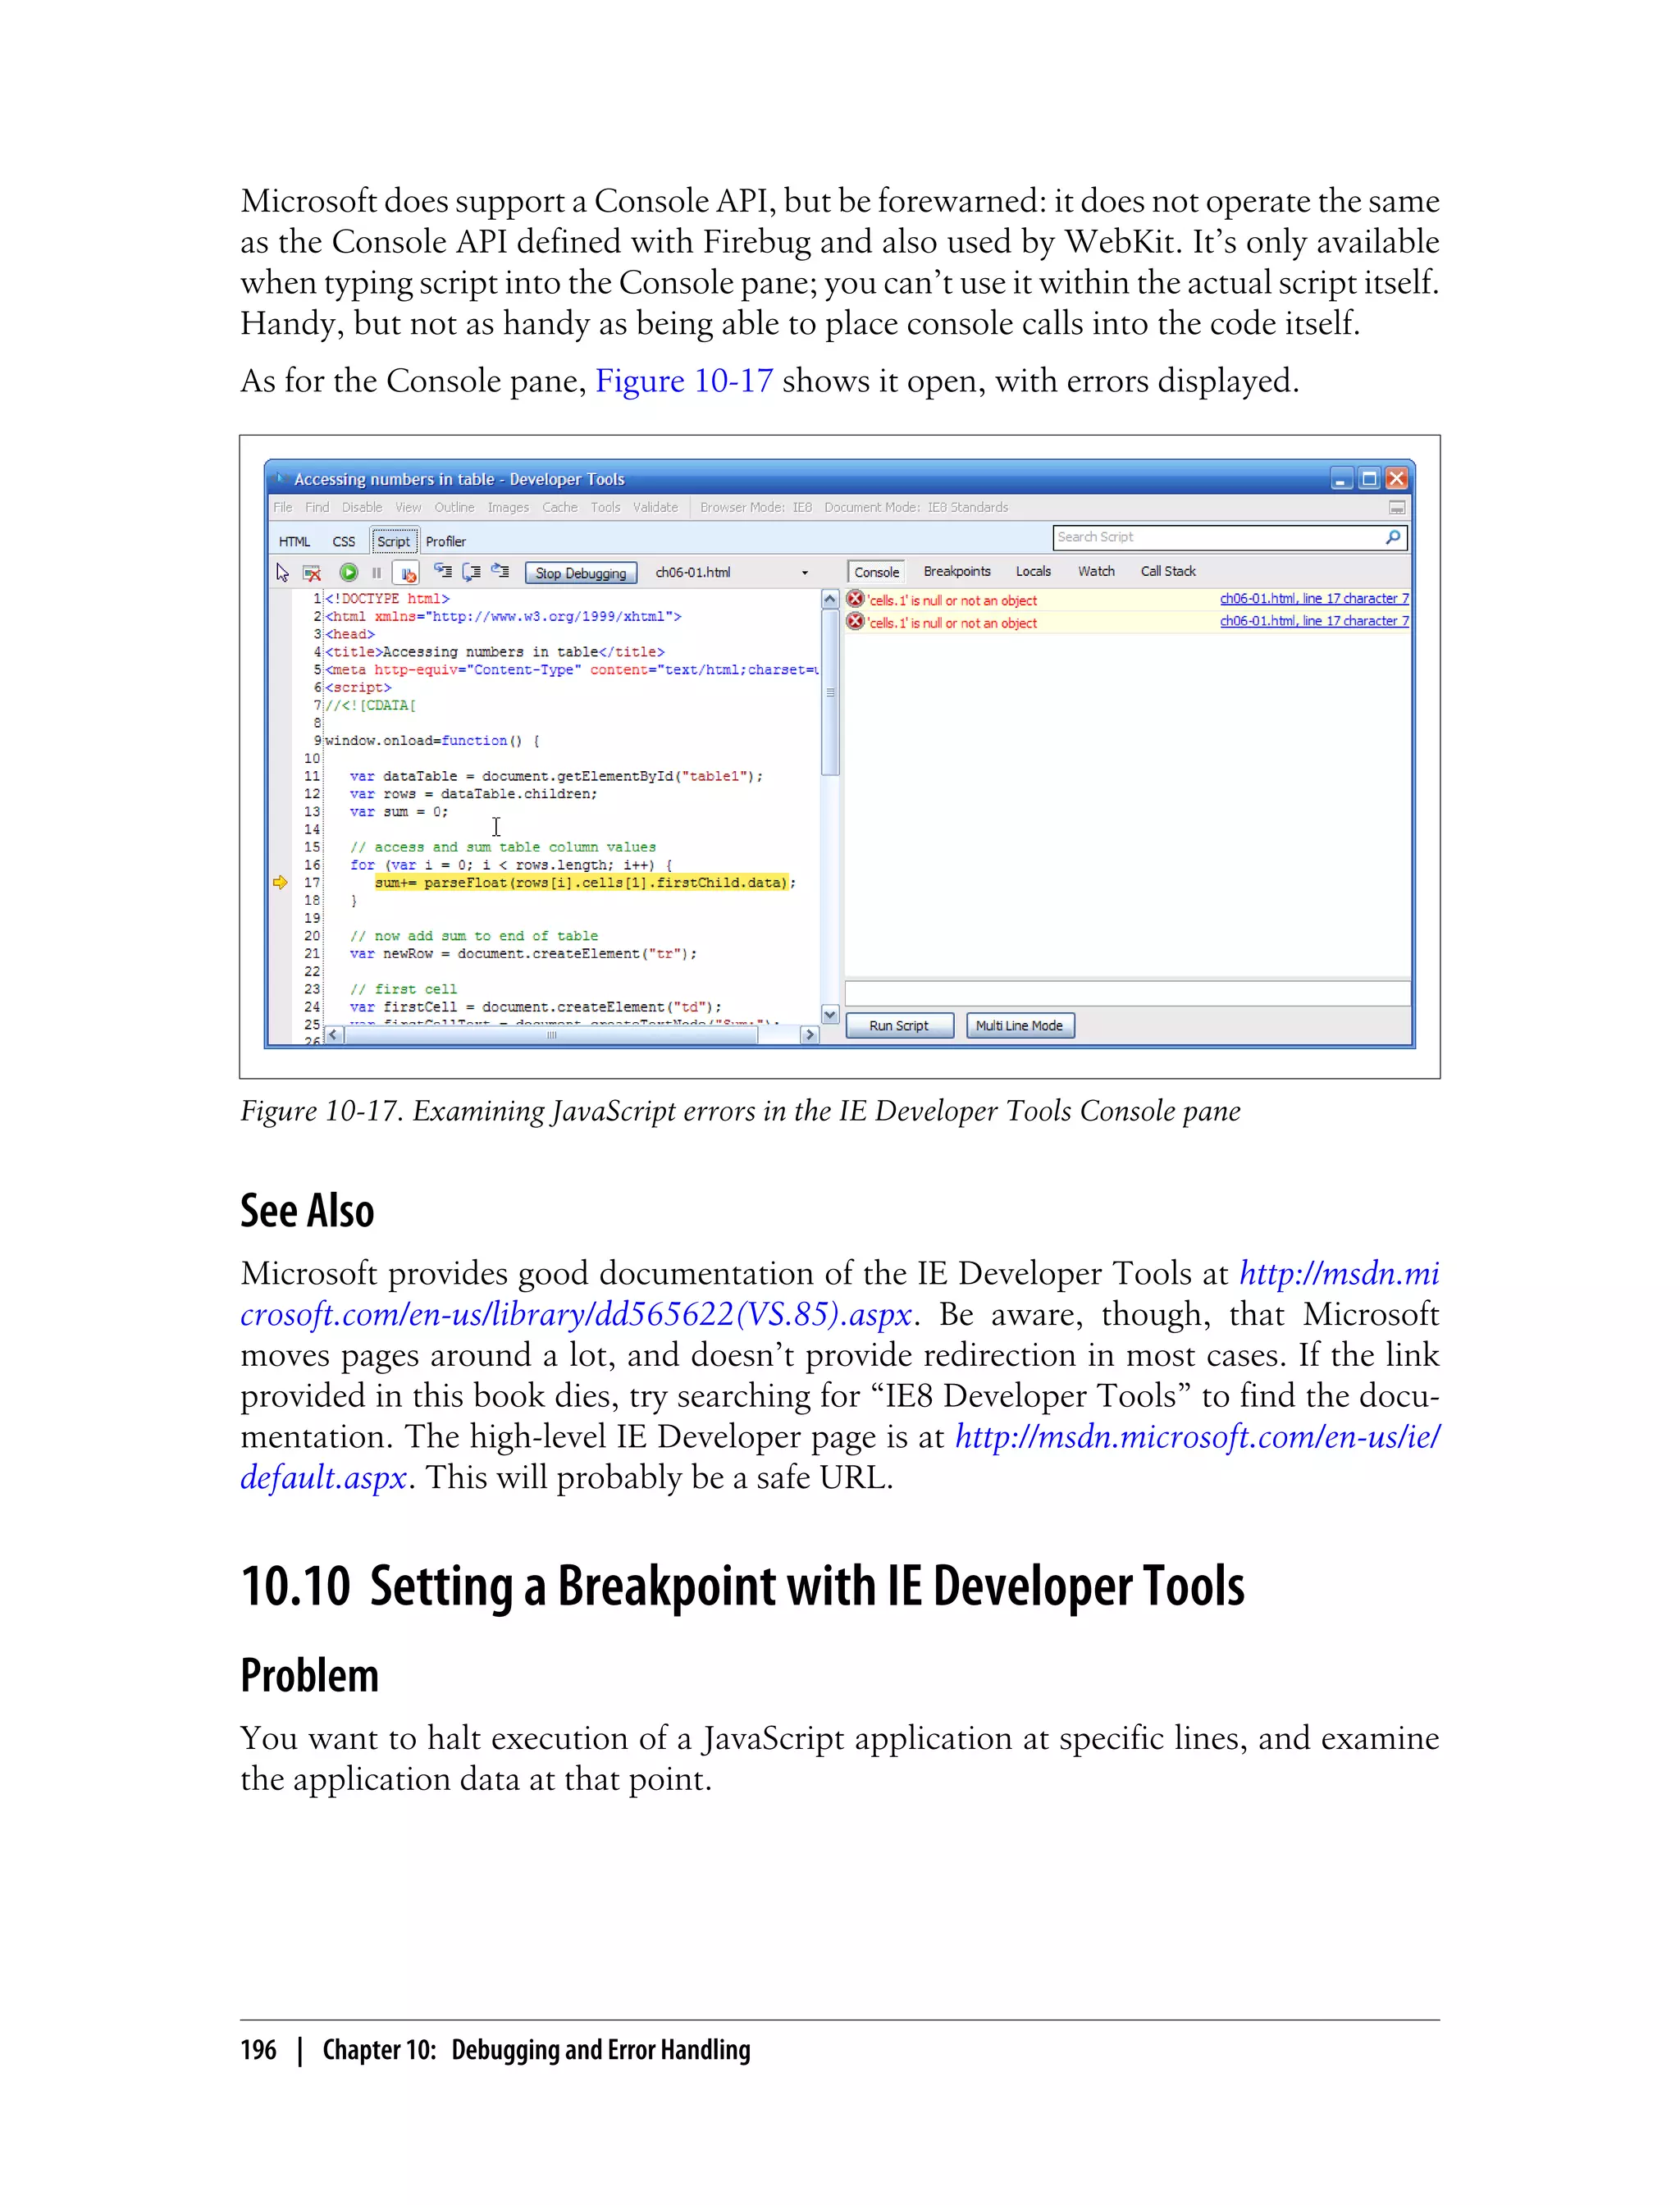
Task: Maximize the Developer Tools window
Action: [1369, 478]
